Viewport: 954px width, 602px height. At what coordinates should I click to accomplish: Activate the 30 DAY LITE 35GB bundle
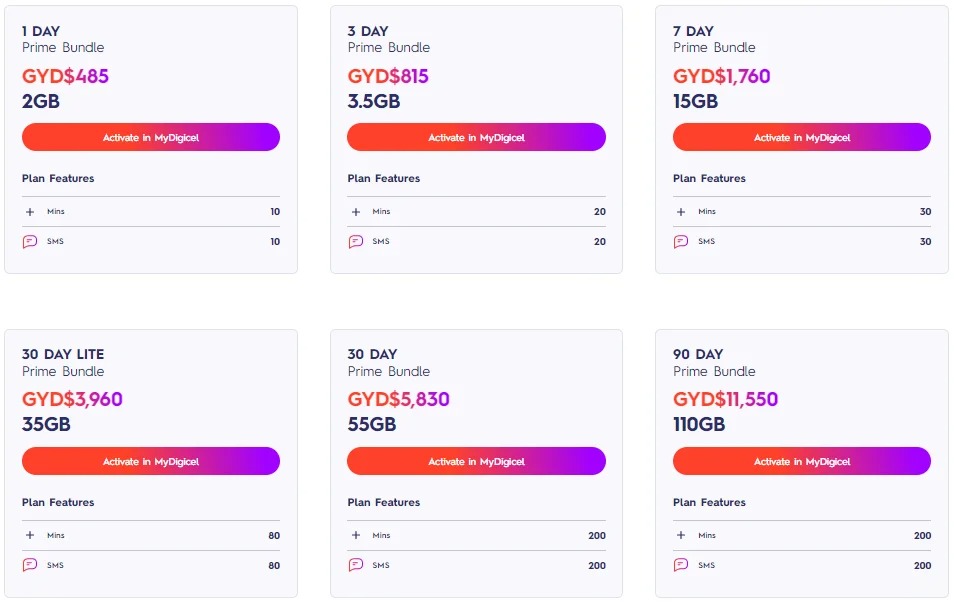click(x=151, y=461)
